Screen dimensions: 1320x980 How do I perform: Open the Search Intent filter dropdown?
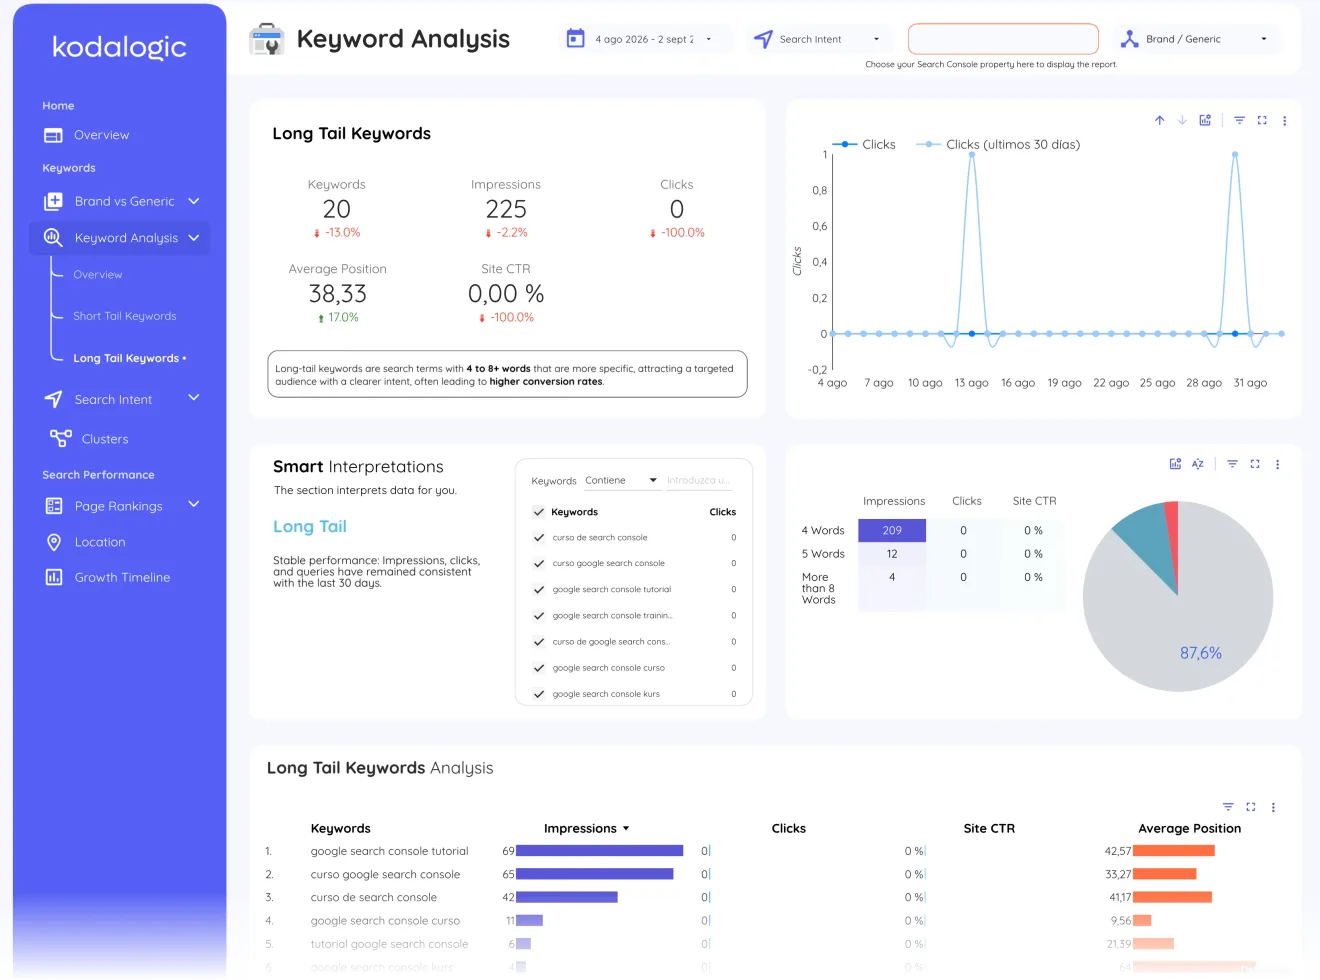click(x=819, y=39)
